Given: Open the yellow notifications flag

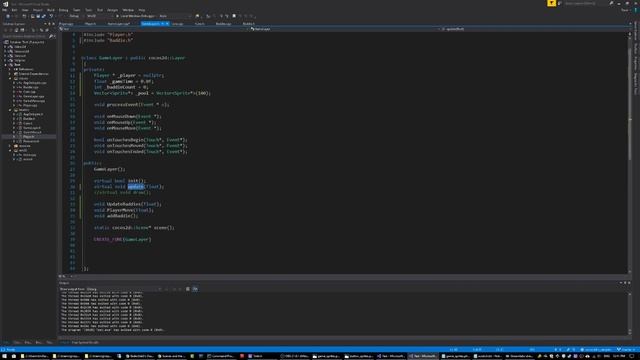Looking at the screenshot, I should point(551,3).
